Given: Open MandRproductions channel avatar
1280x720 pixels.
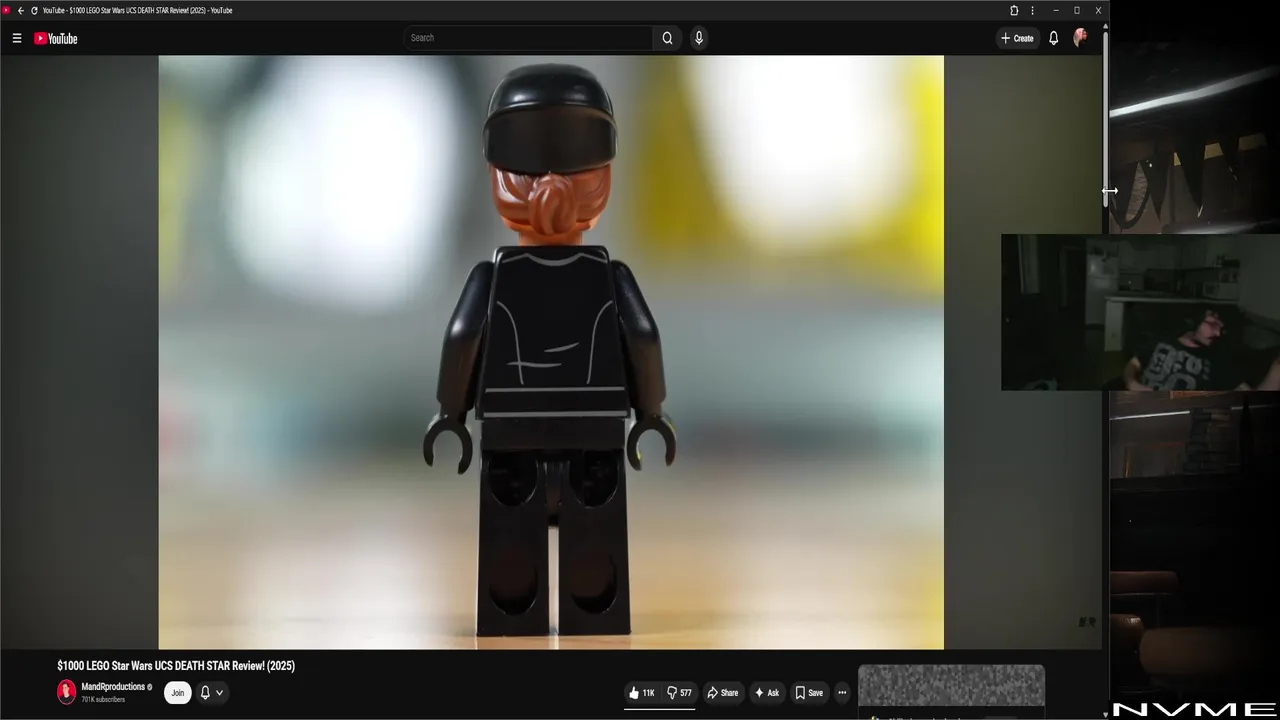Looking at the screenshot, I should click(x=66, y=692).
